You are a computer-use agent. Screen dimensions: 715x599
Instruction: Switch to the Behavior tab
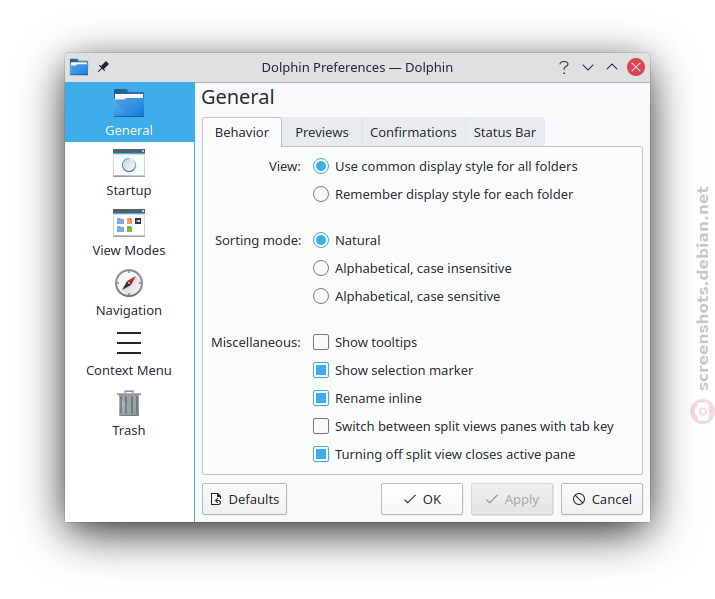(x=242, y=132)
